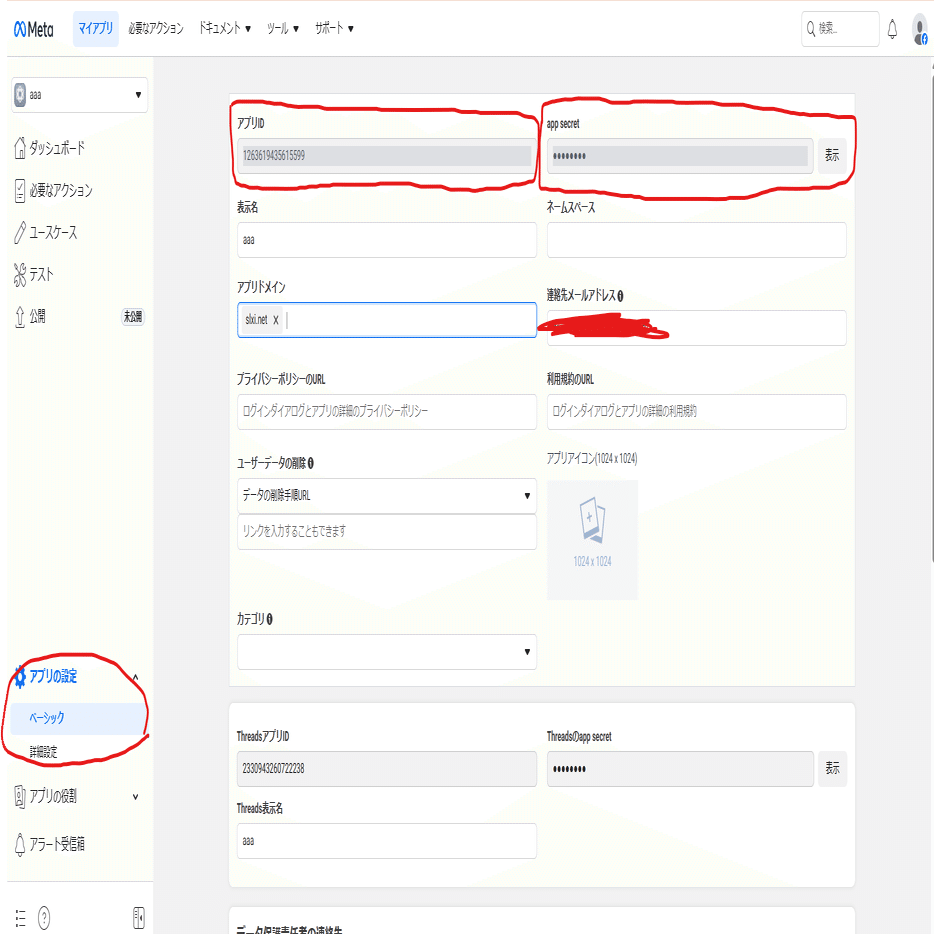The image size is (934, 934).
Task: Show Threads app secret with 表示
Action: [x=832, y=769]
